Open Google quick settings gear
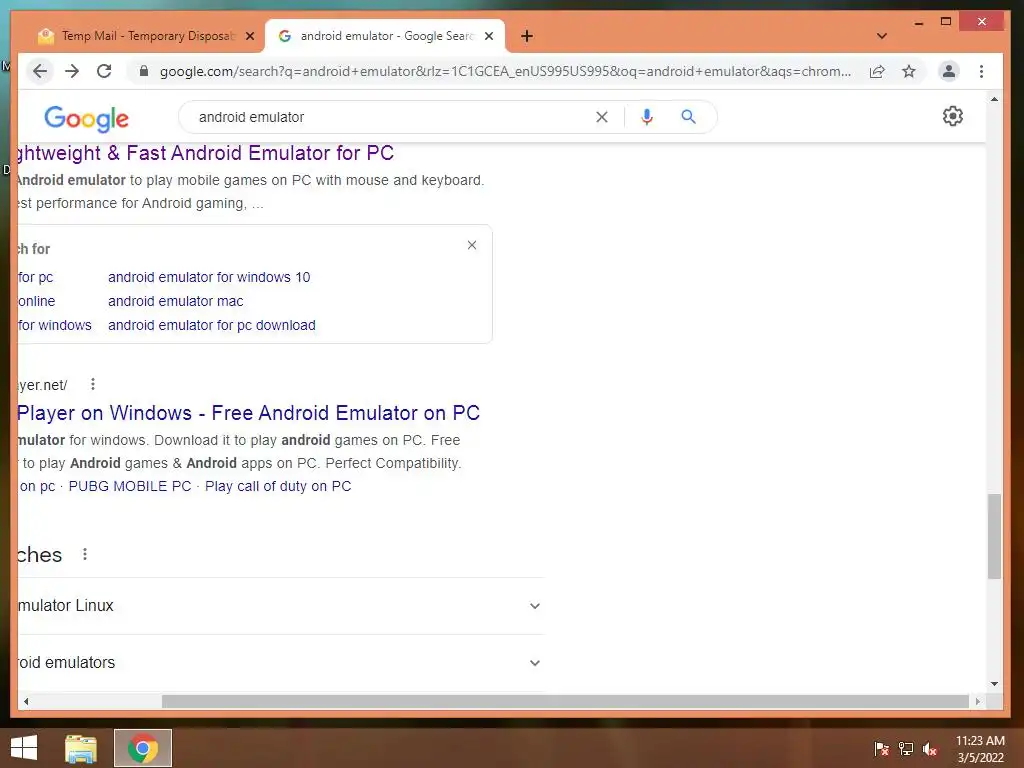 tap(953, 116)
